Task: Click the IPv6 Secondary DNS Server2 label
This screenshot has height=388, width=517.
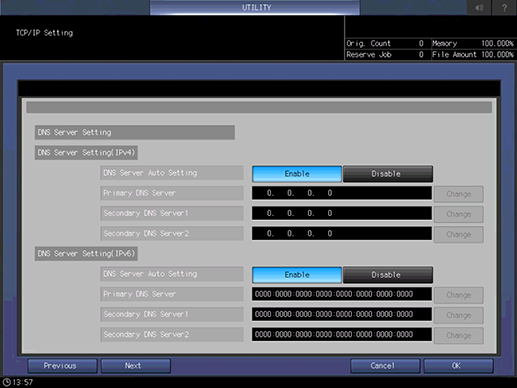Action: coord(172,334)
